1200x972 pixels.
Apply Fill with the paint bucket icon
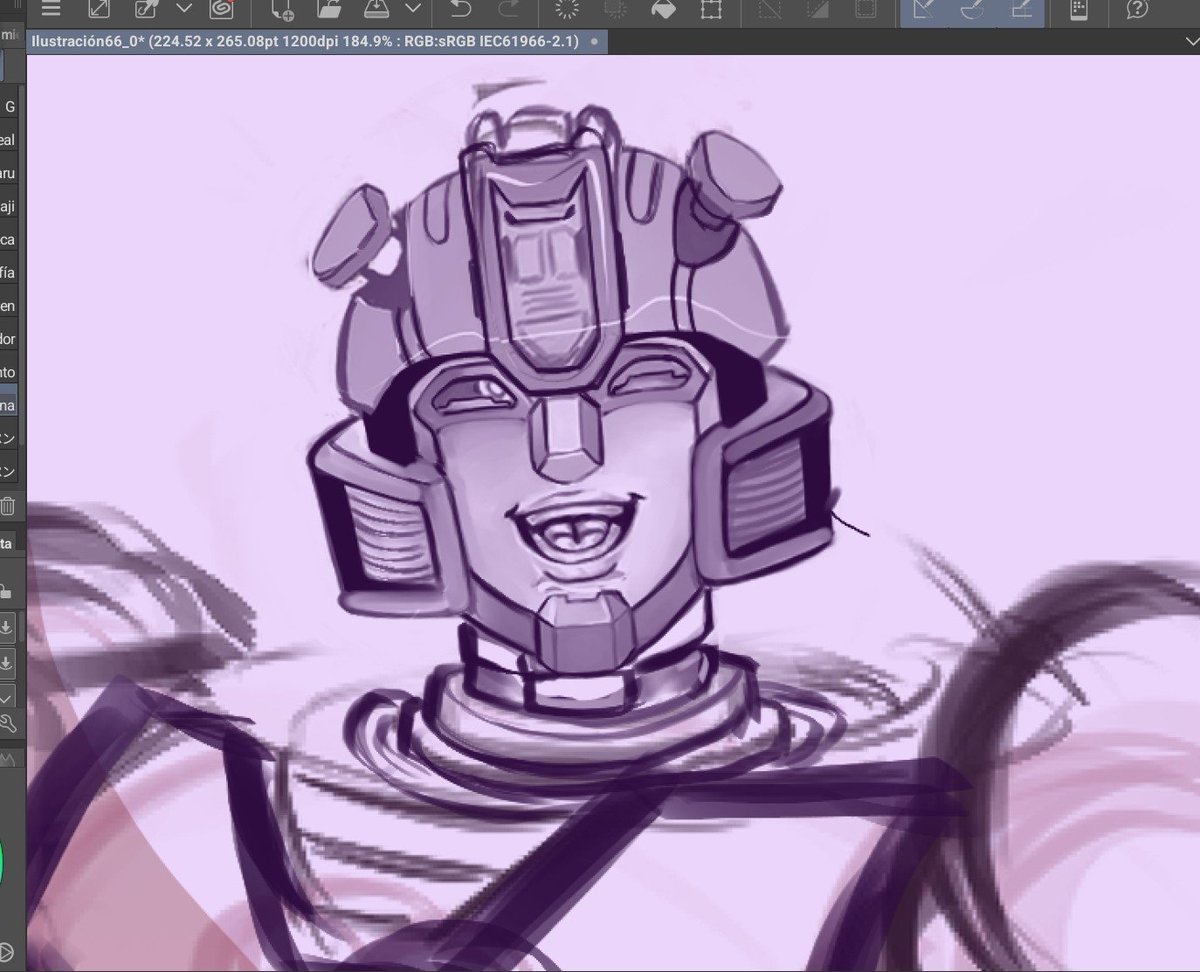click(x=663, y=10)
